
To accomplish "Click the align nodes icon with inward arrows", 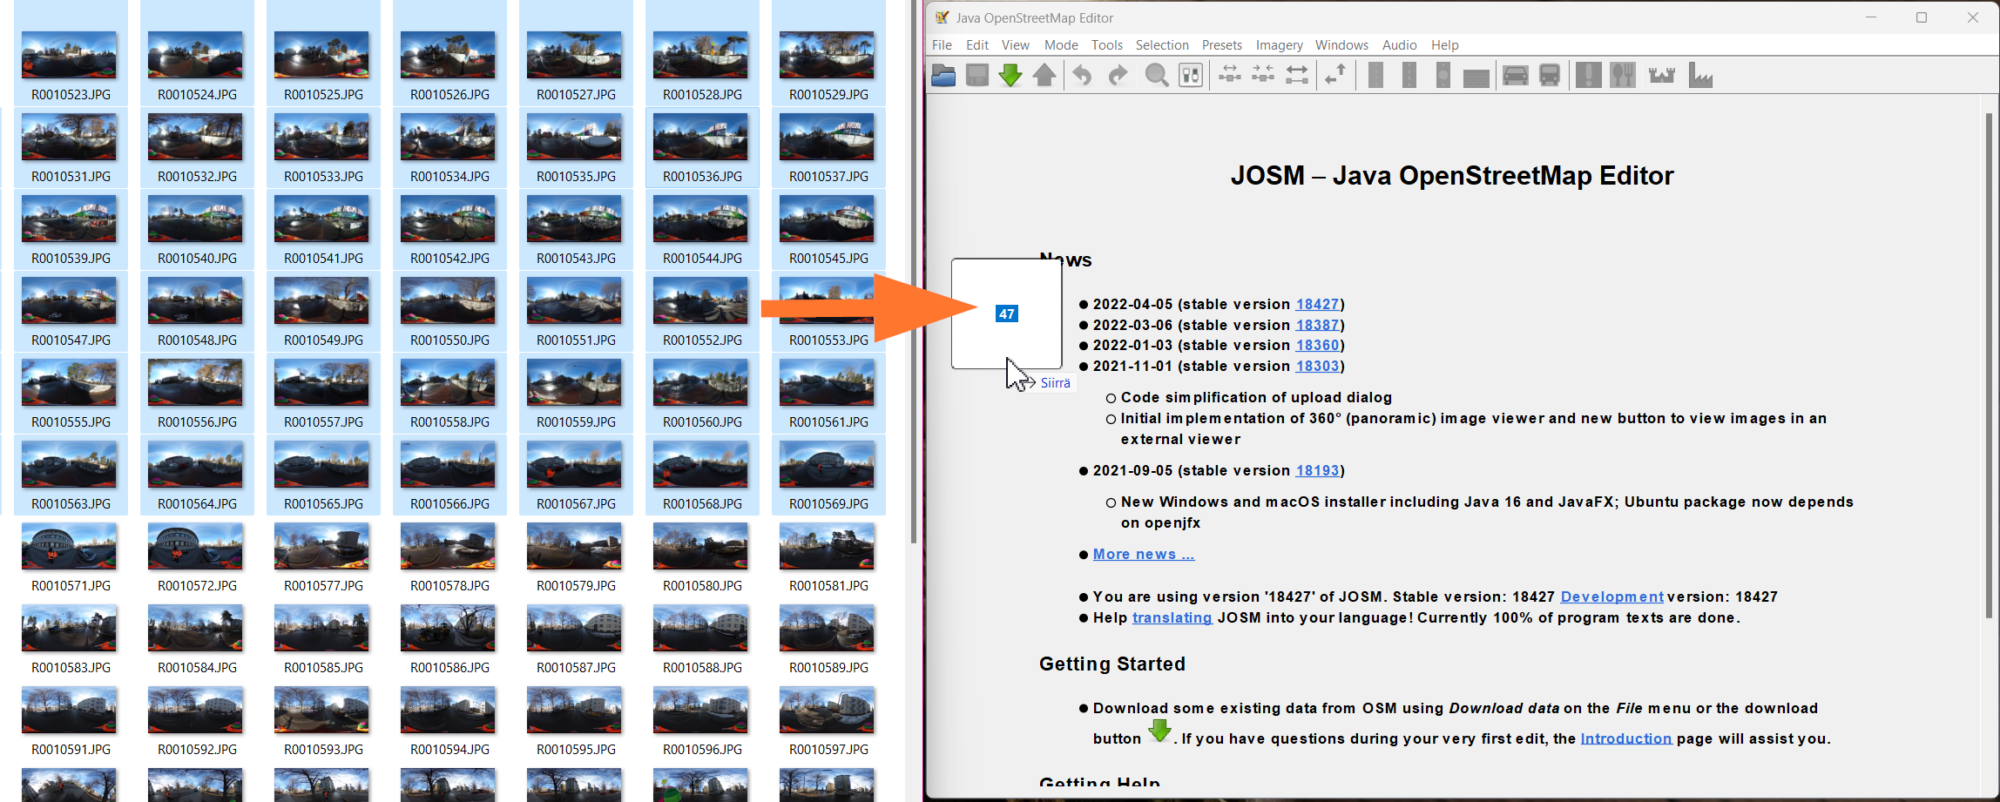I will point(1263,75).
